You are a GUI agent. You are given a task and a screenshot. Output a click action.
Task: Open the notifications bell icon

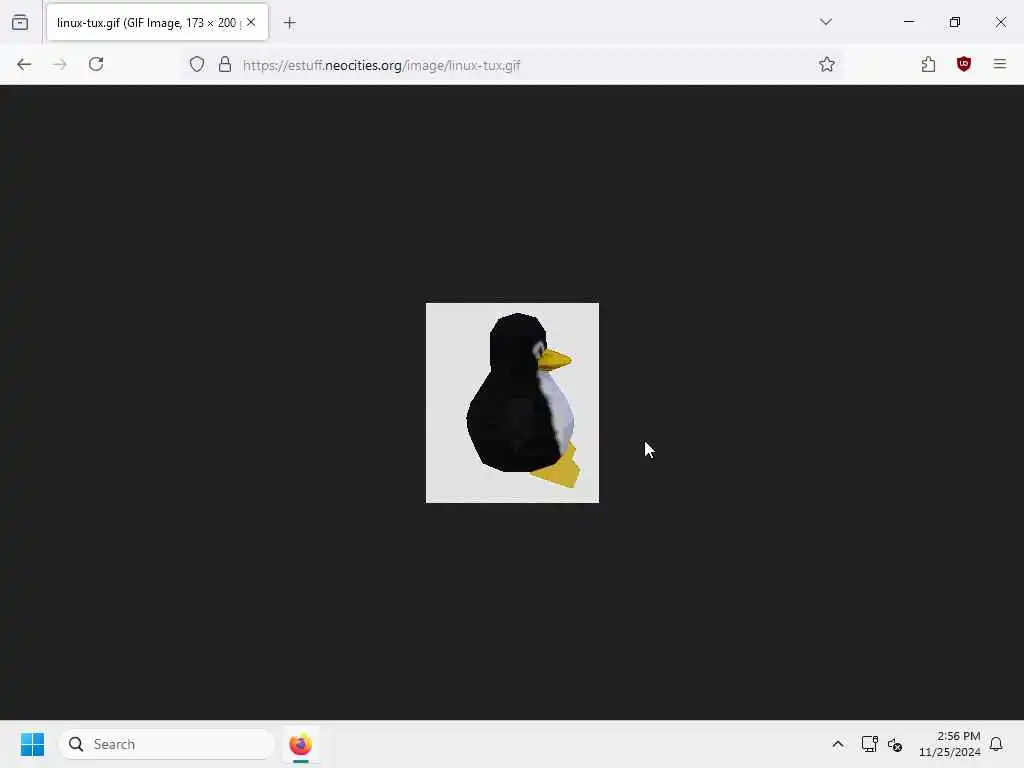coord(996,744)
